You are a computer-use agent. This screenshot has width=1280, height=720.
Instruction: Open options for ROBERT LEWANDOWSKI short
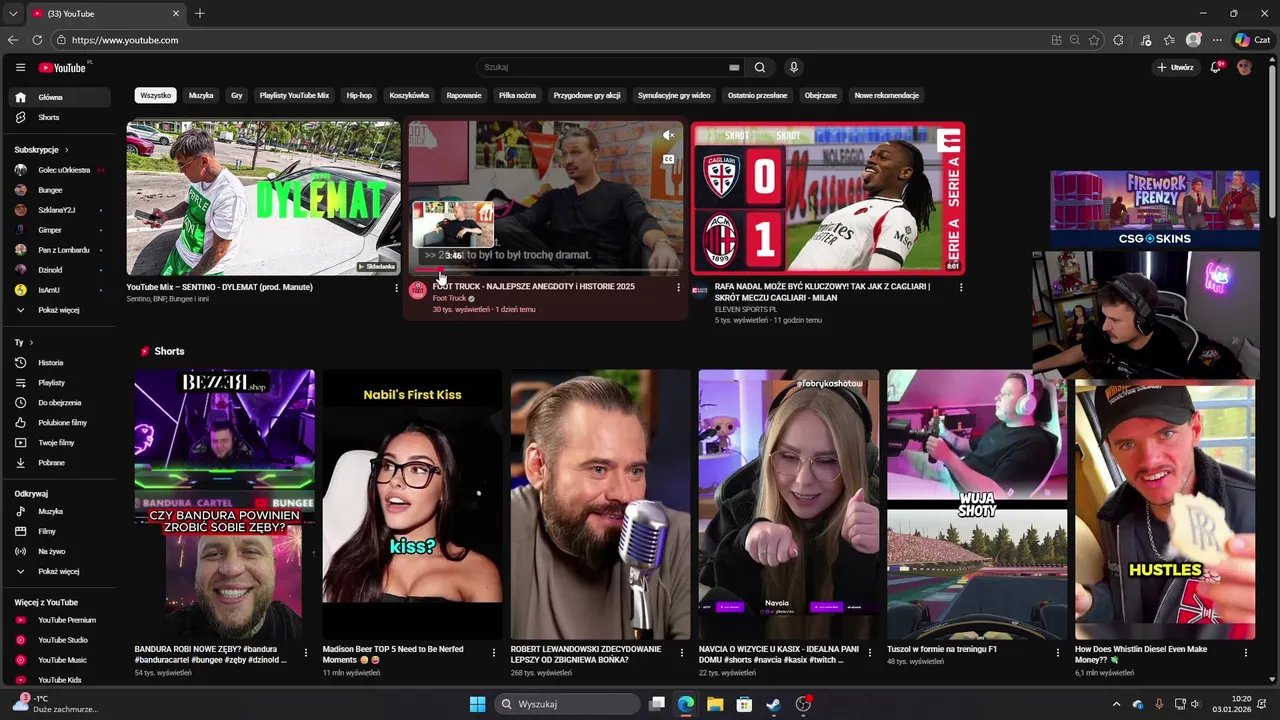[x=682, y=653]
